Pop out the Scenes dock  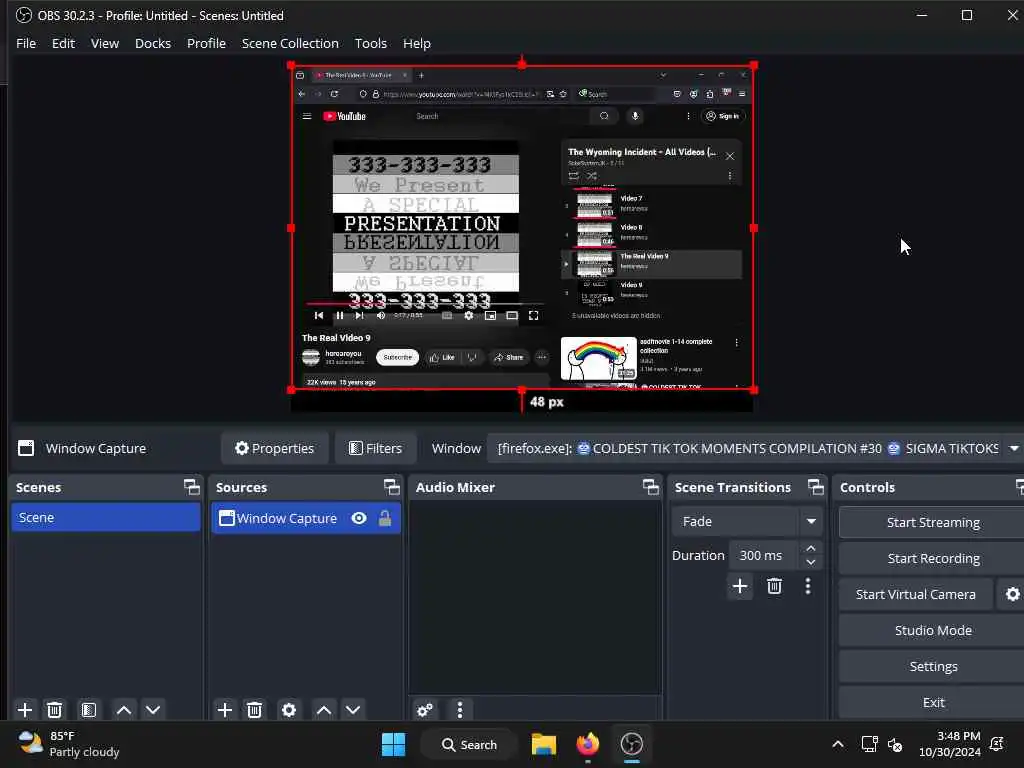tap(191, 487)
